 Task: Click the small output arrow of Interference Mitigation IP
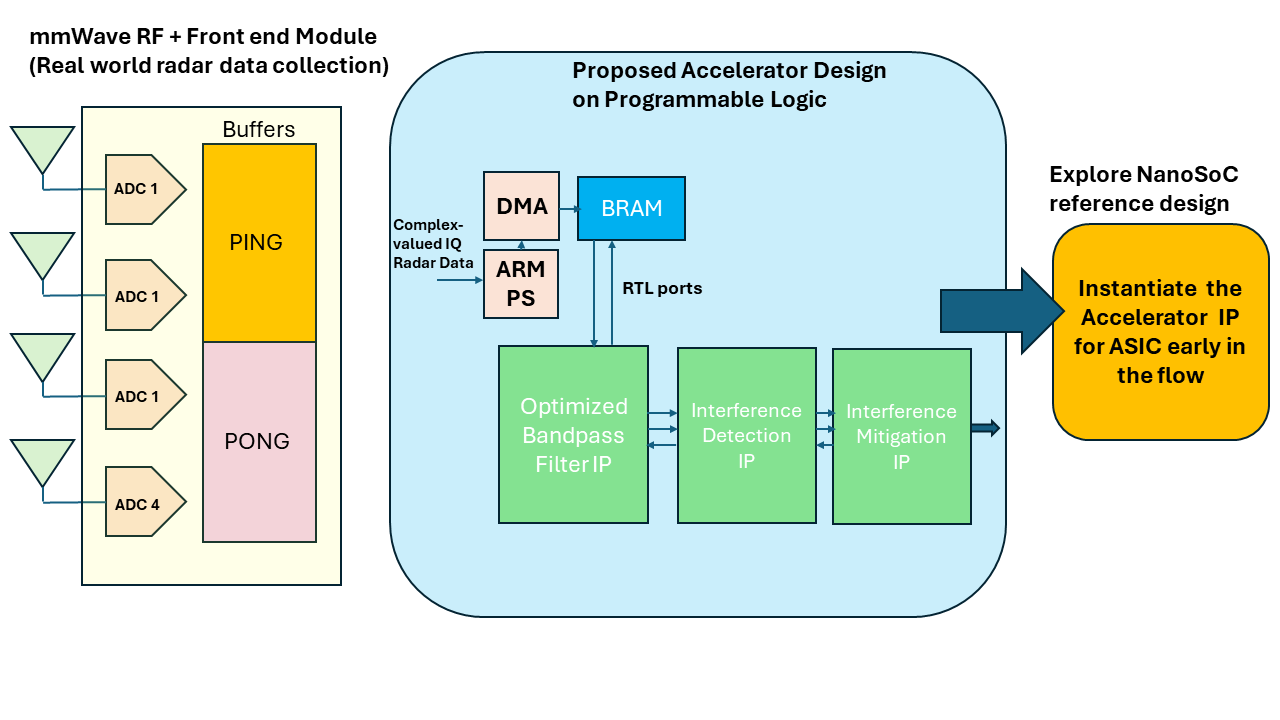[x=985, y=428]
